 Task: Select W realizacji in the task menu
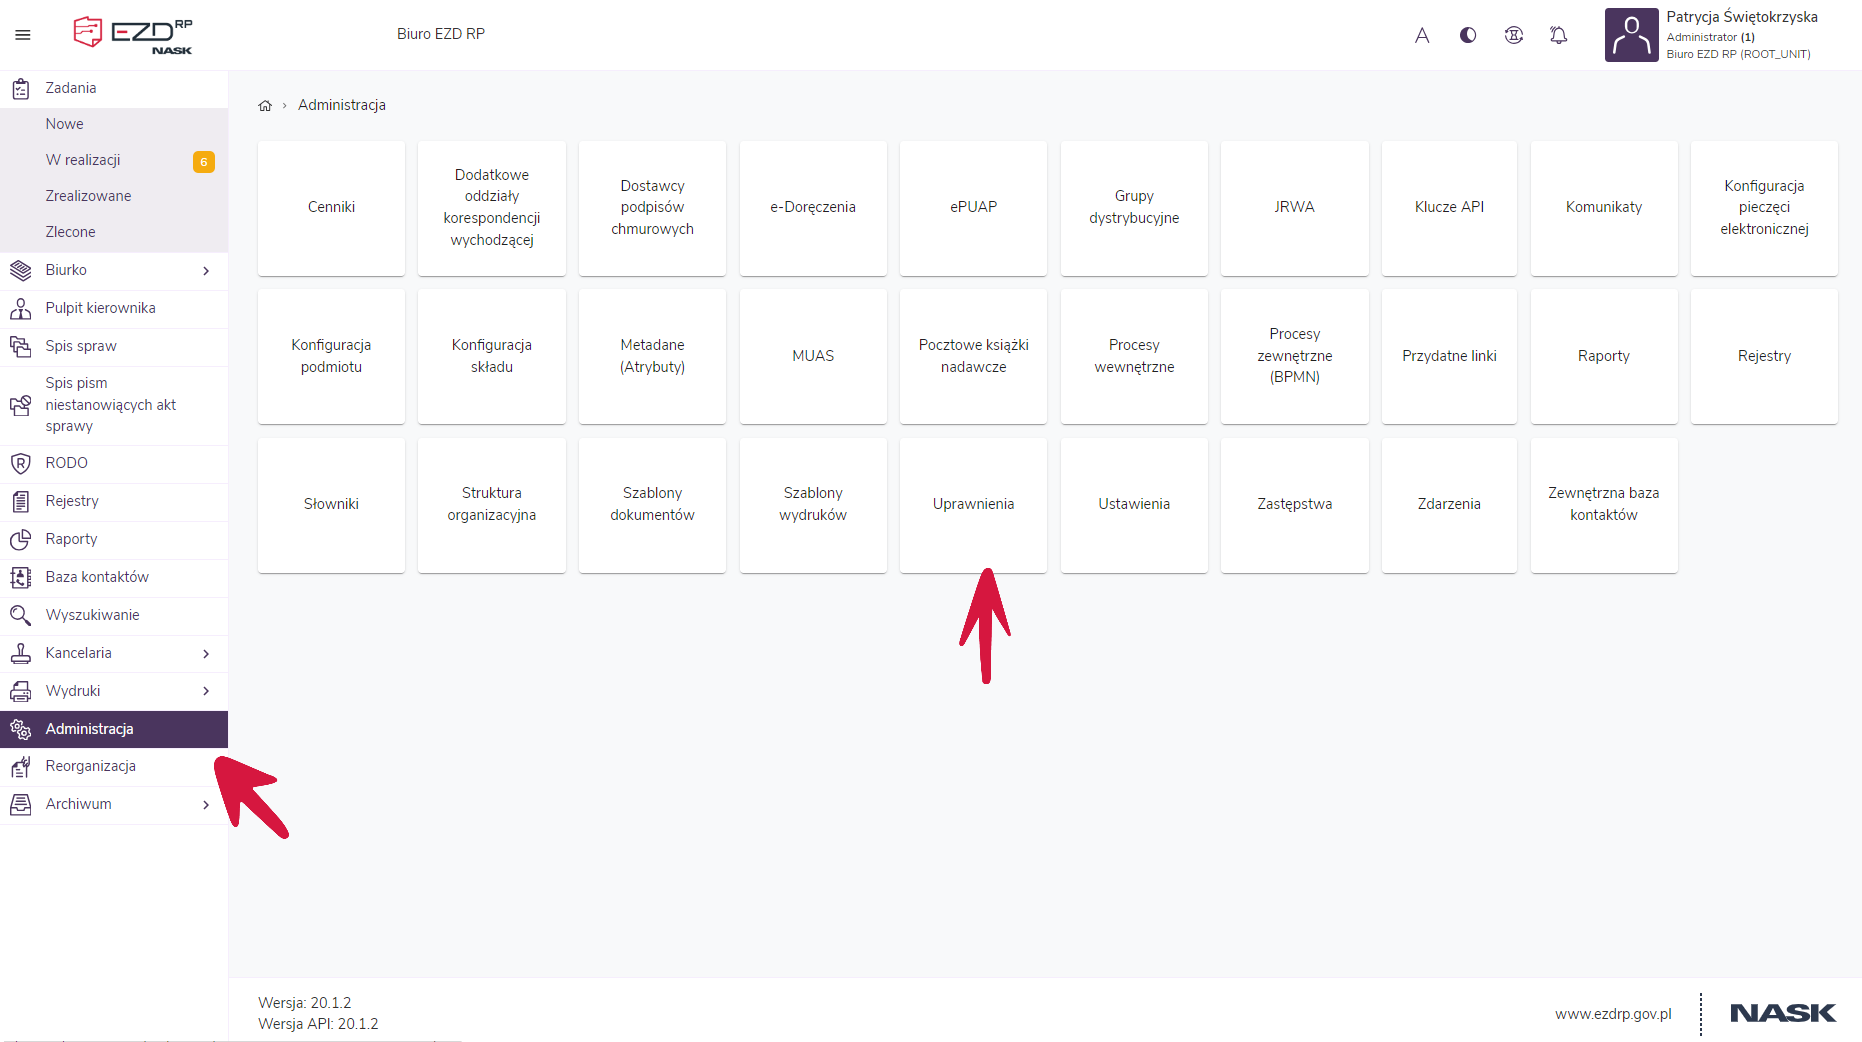[x=83, y=160]
